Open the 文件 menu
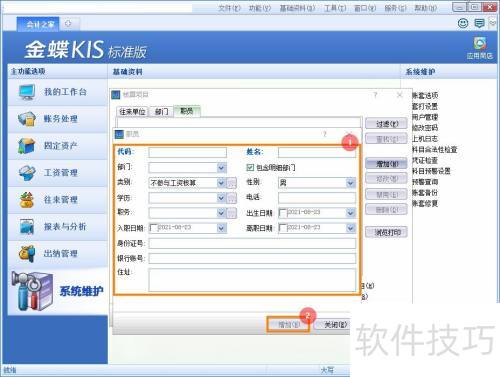 (229, 8)
